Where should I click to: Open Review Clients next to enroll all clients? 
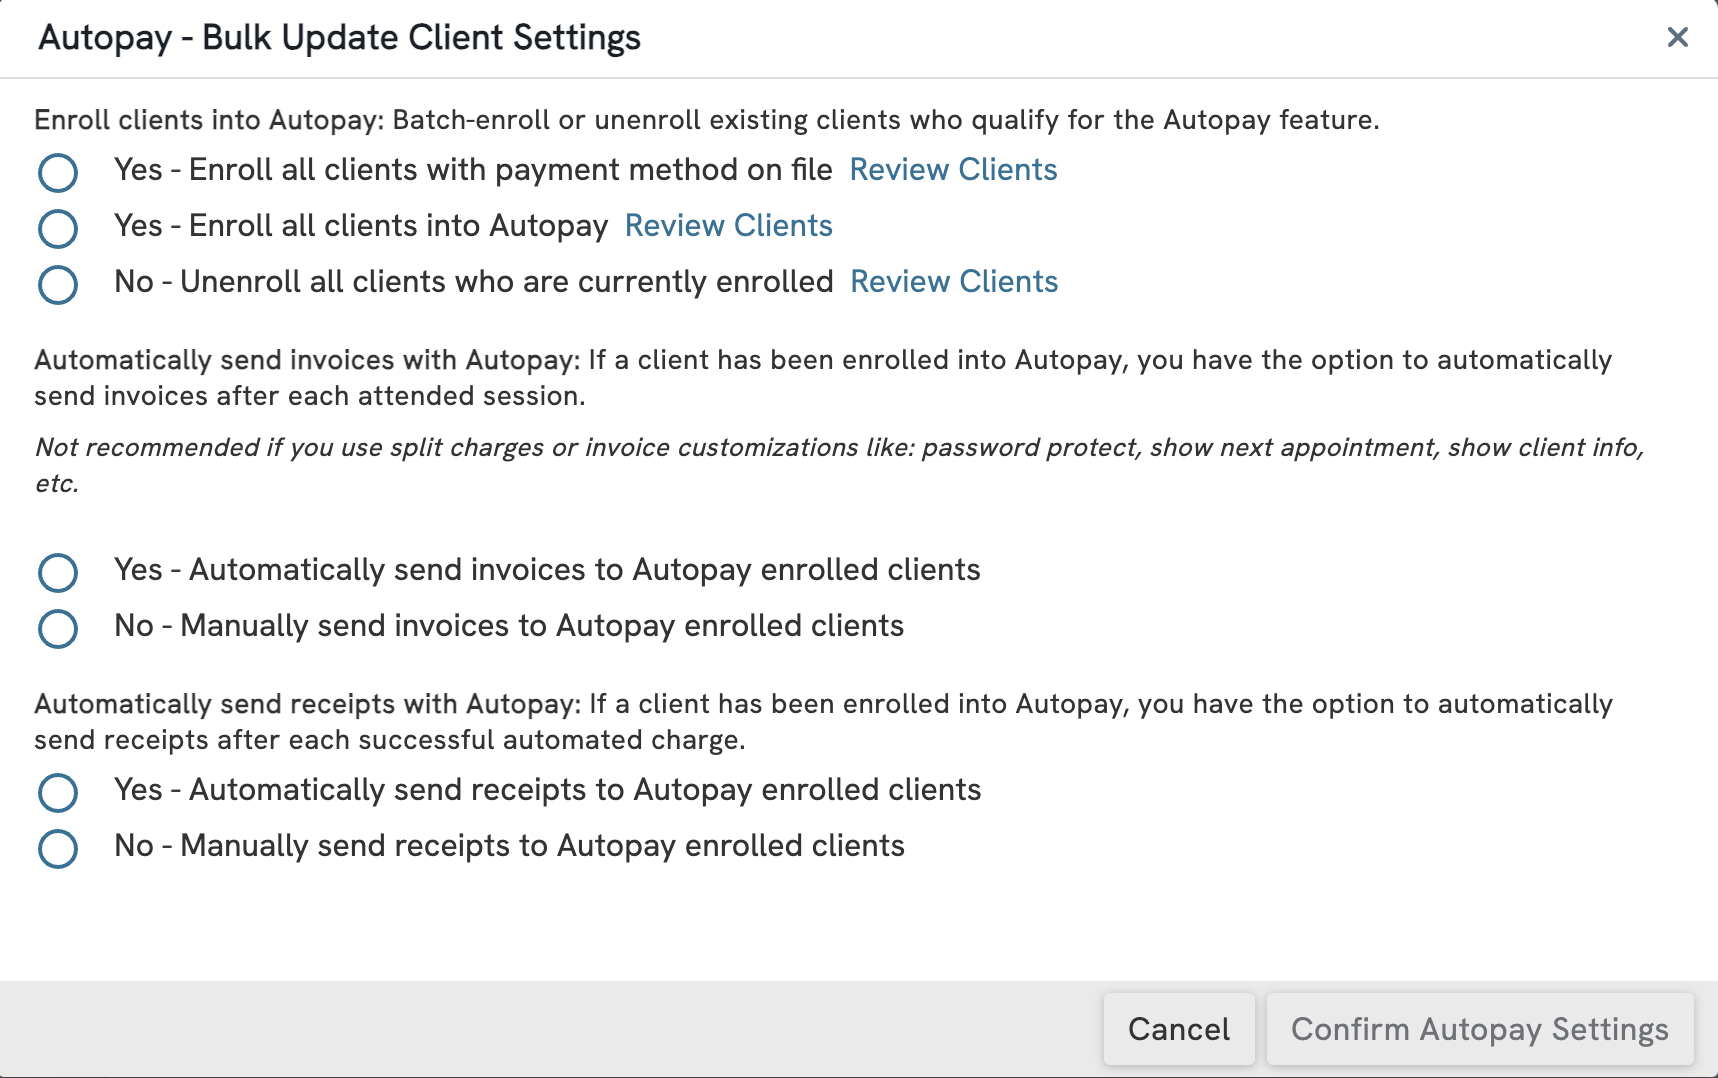pyautogui.click(x=728, y=226)
